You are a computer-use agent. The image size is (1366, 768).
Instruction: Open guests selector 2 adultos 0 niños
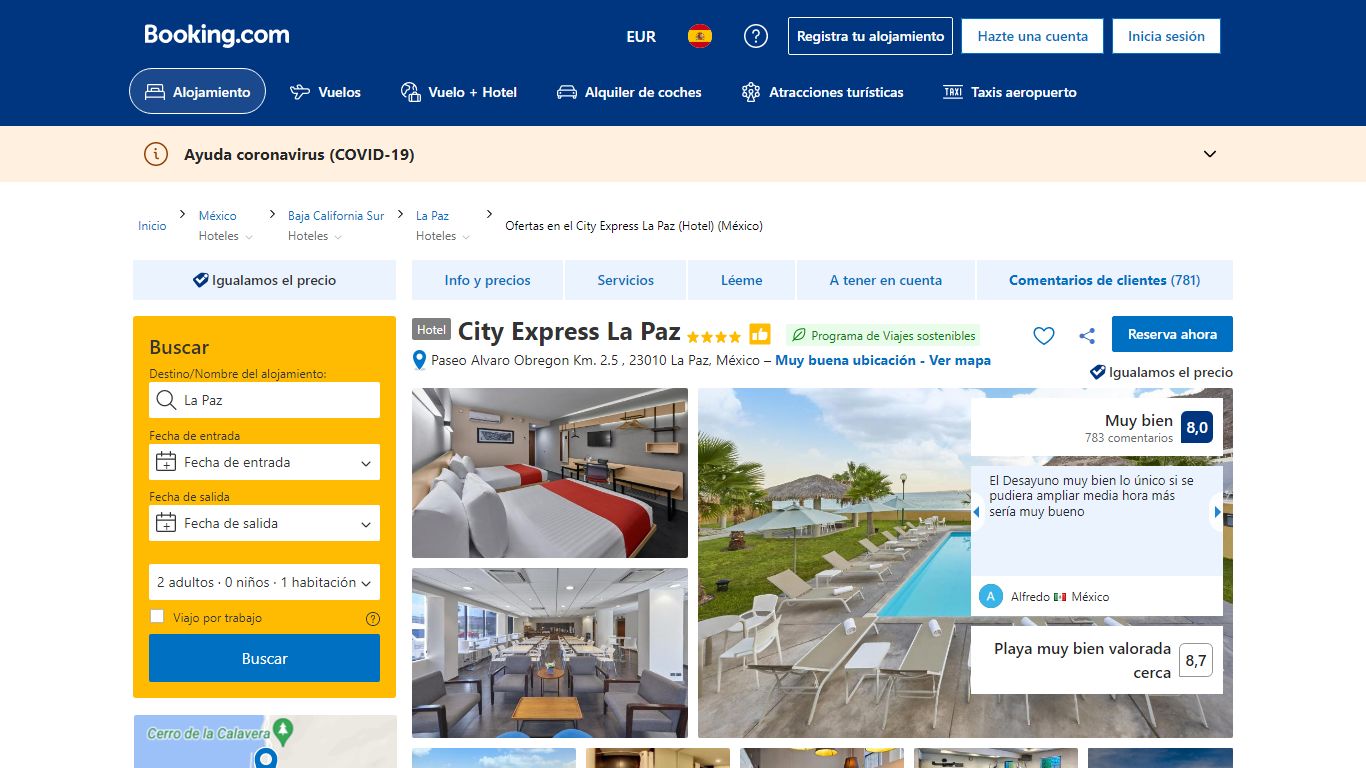pyautogui.click(x=265, y=582)
